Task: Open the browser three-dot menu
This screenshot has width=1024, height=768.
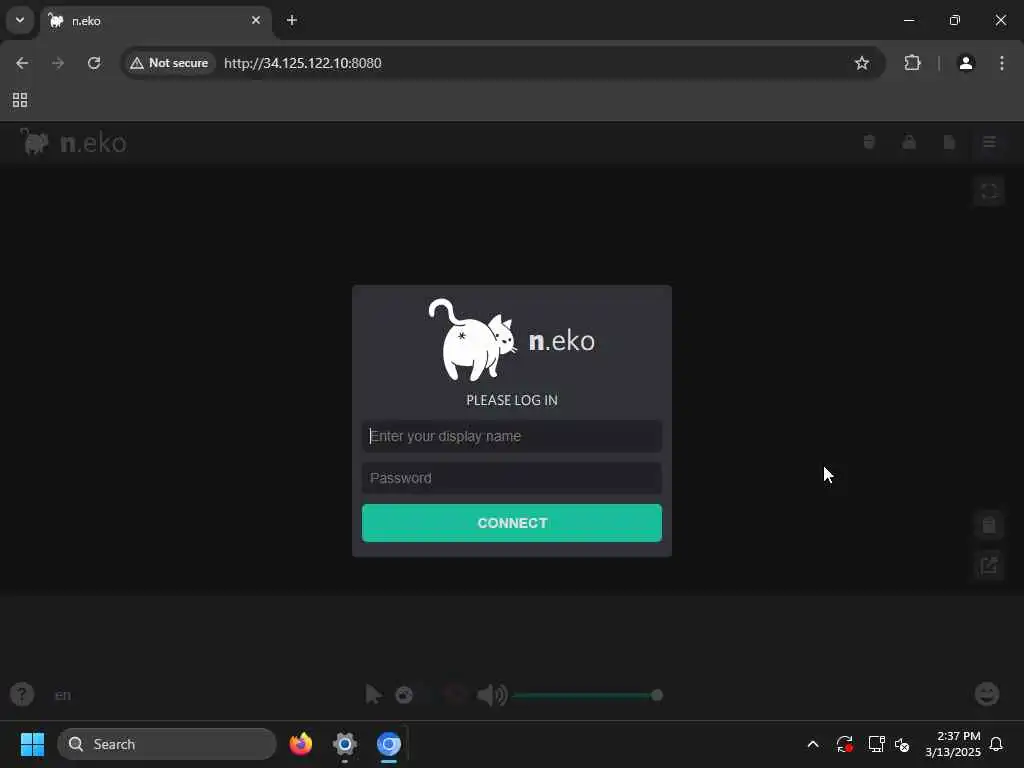Action: tap(1002, 63)
